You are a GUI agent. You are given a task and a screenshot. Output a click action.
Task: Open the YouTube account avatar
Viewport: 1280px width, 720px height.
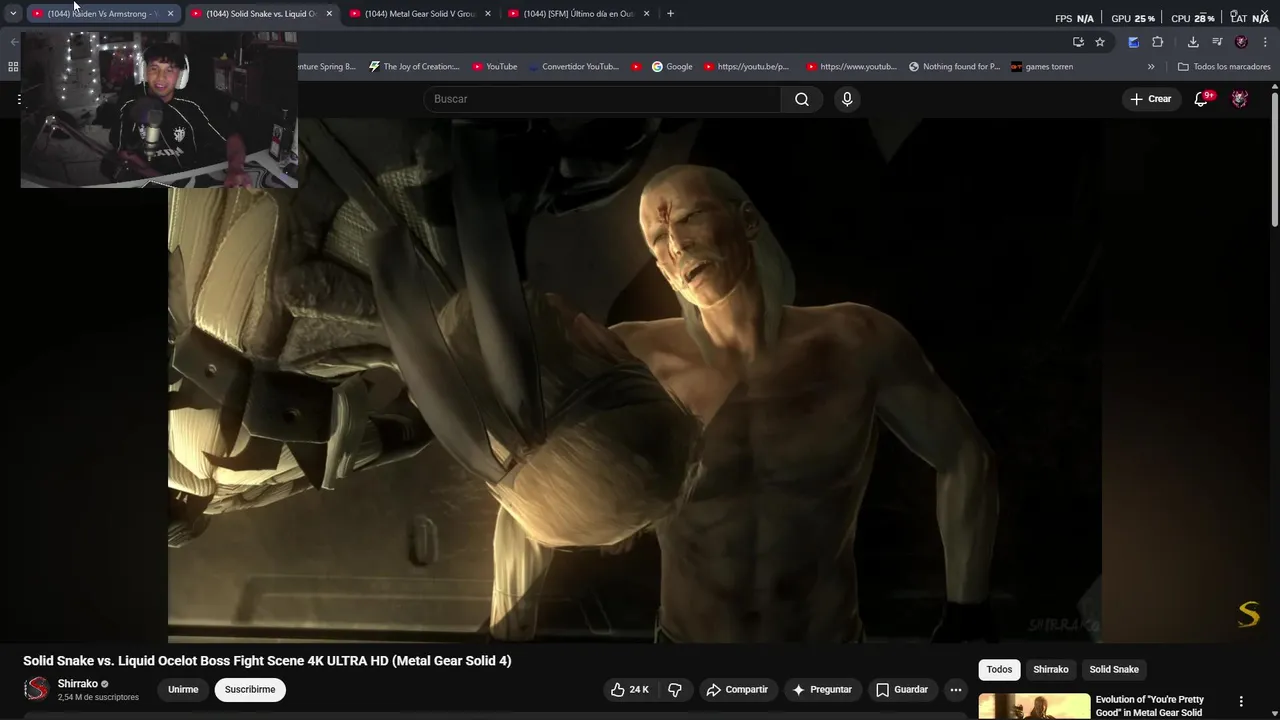pyautogui.click(x=1240, y=99)
